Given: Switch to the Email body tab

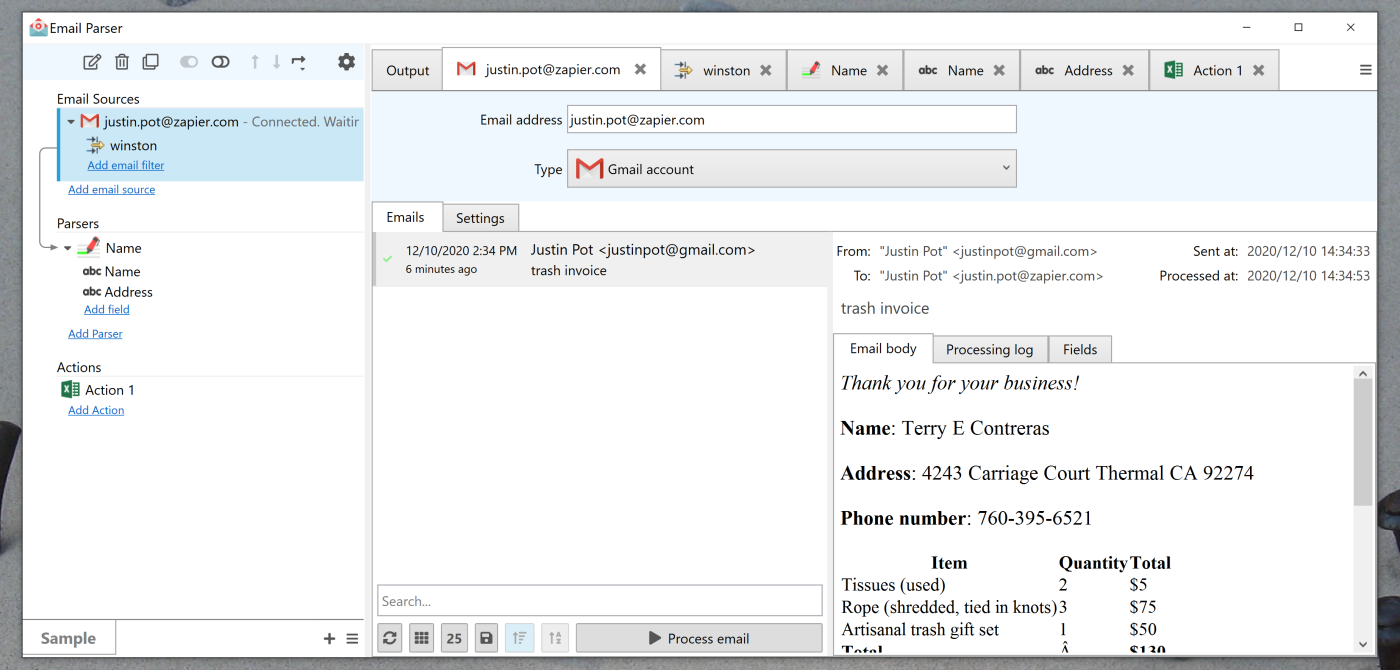Looking at the screenshot, I should [x=883, y=348].
